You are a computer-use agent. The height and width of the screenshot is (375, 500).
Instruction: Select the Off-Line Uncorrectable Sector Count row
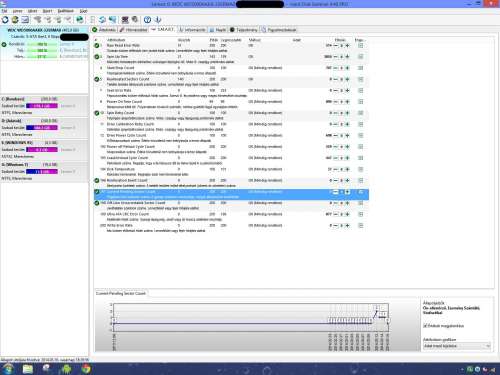[x=231, y=205]
